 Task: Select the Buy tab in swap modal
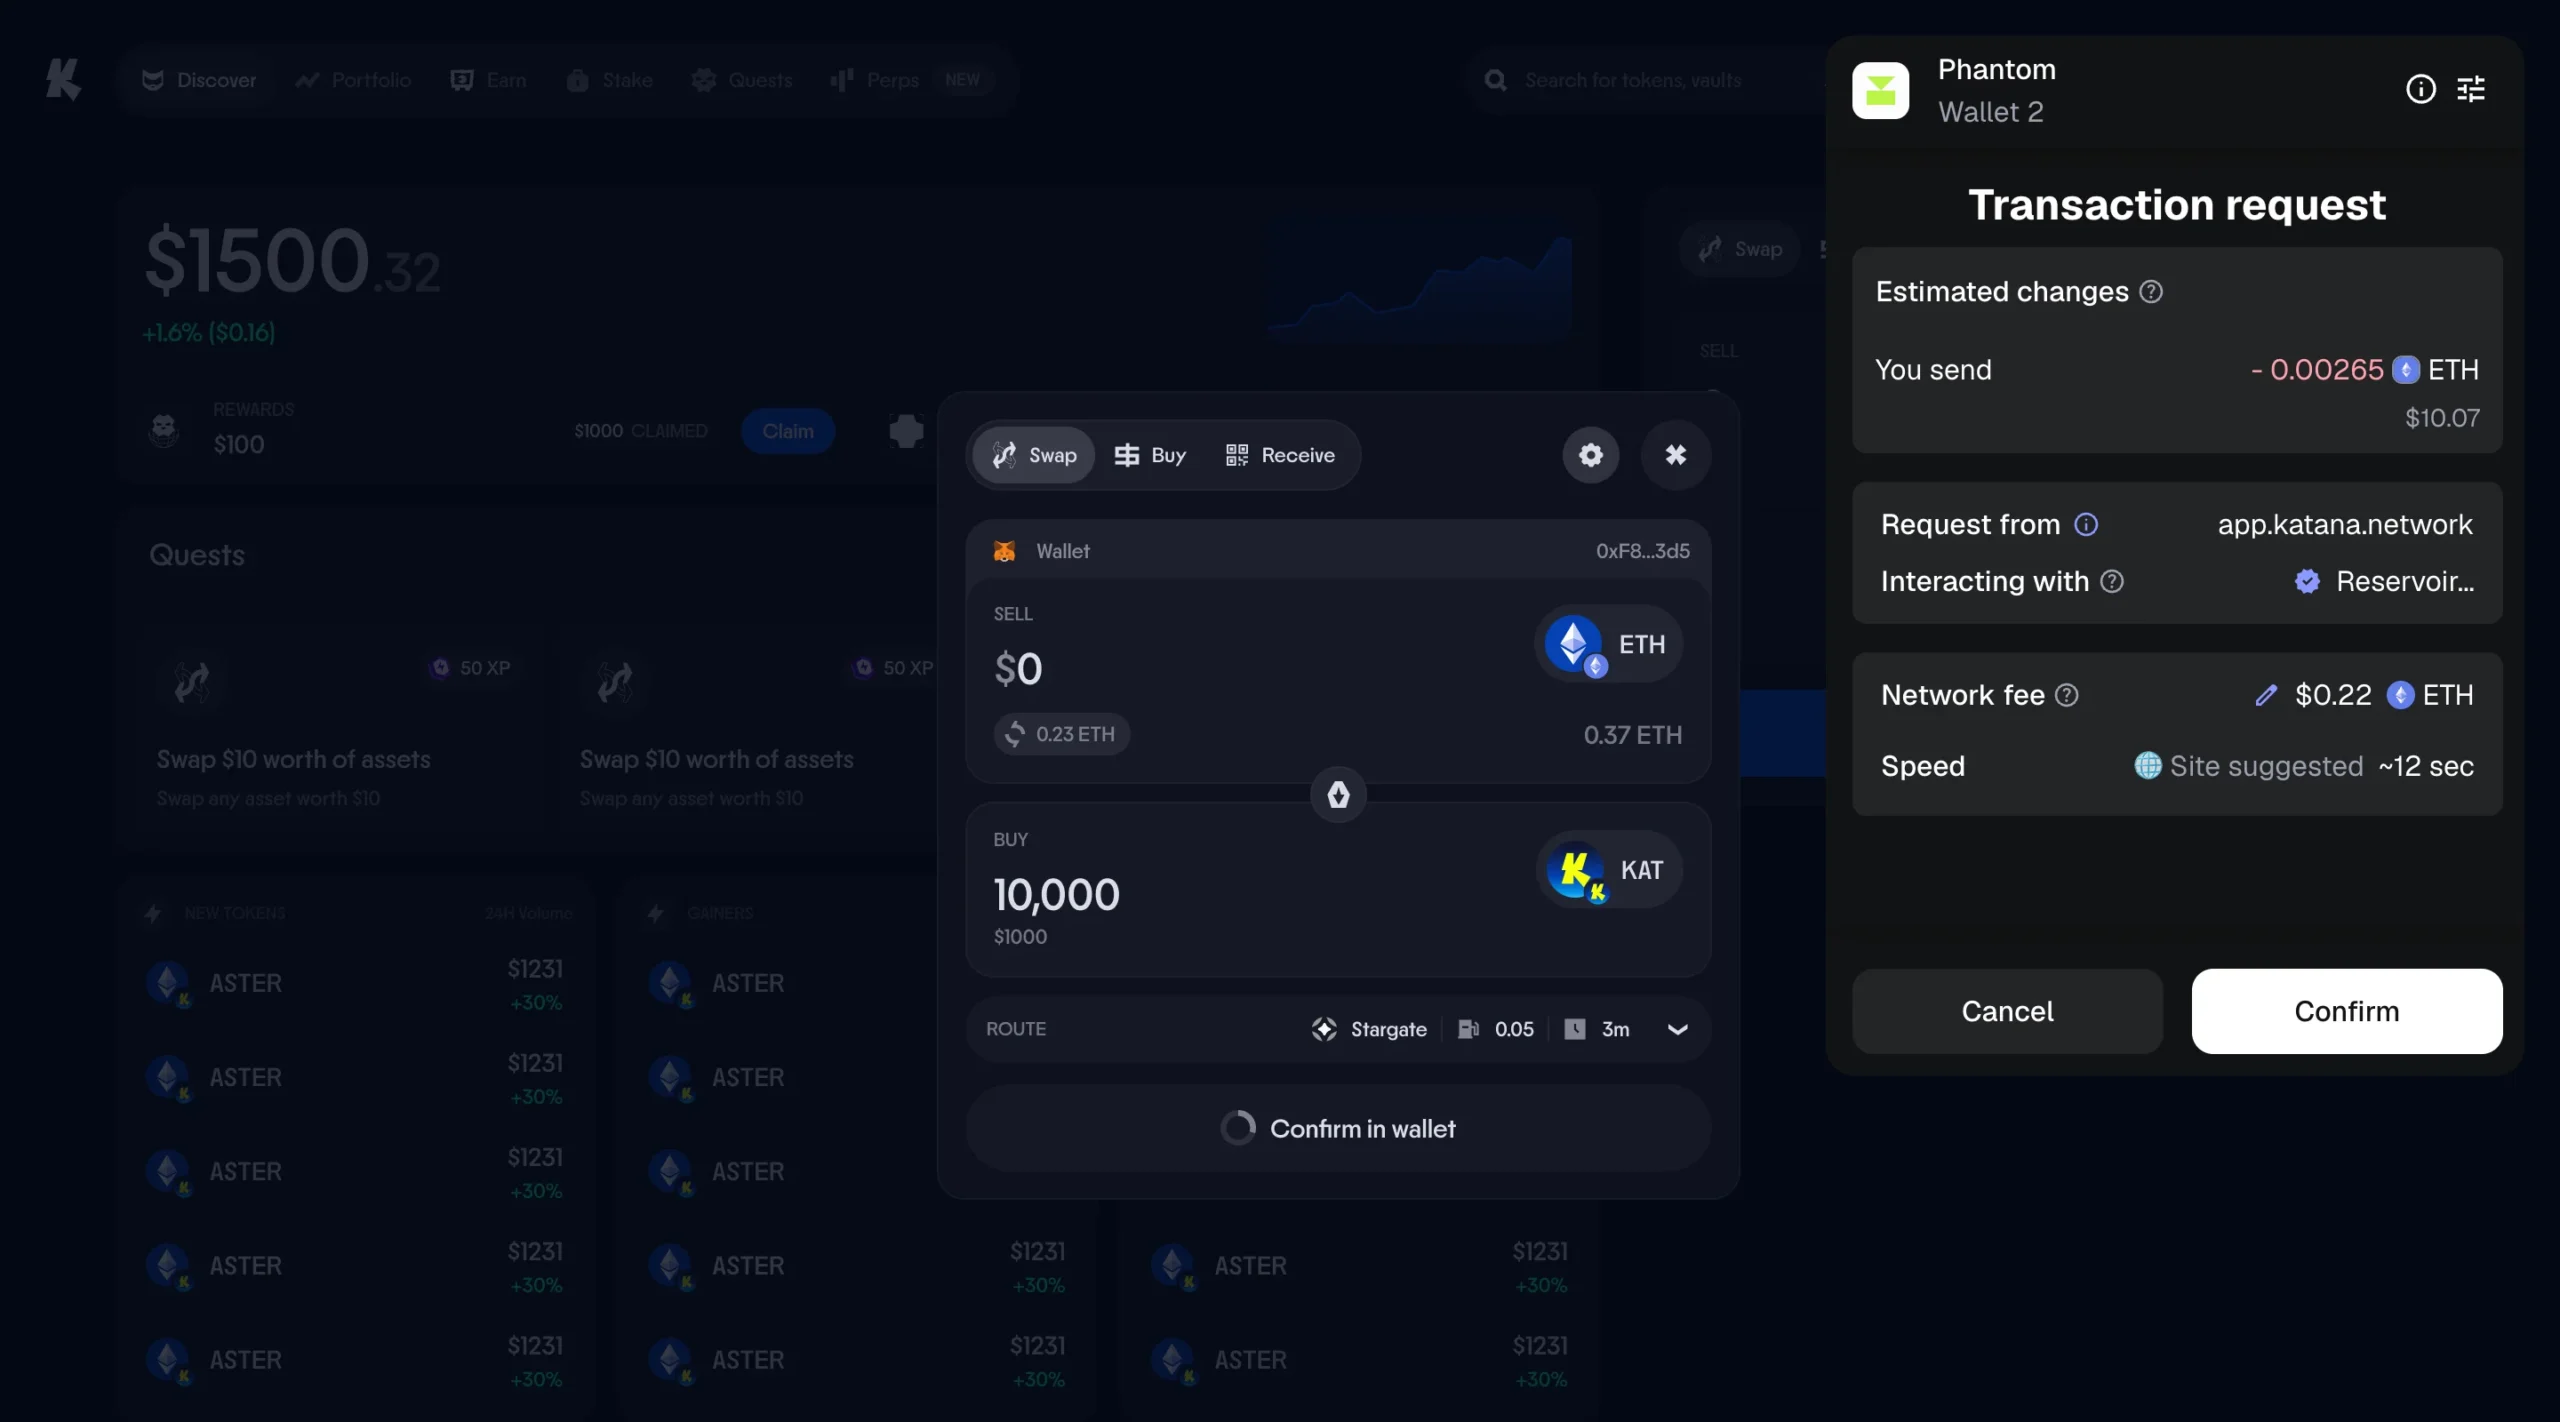pos(1150,455)
